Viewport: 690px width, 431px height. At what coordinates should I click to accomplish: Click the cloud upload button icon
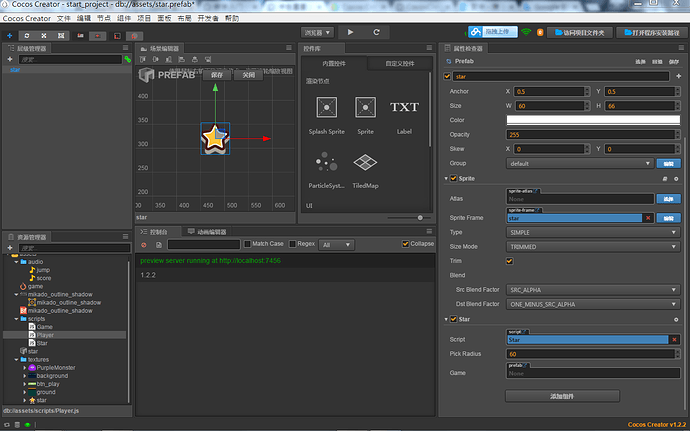[475, 32]
